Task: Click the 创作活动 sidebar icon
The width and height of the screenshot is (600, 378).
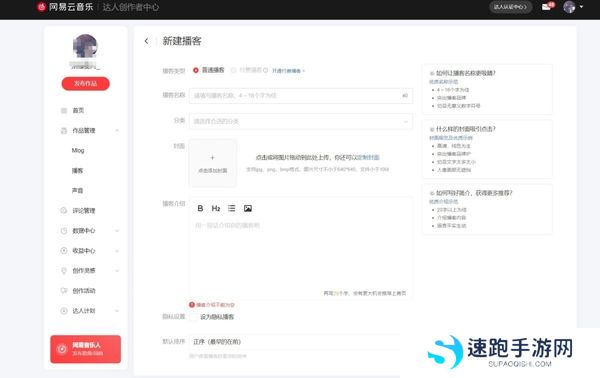Action: coord(64,291)
